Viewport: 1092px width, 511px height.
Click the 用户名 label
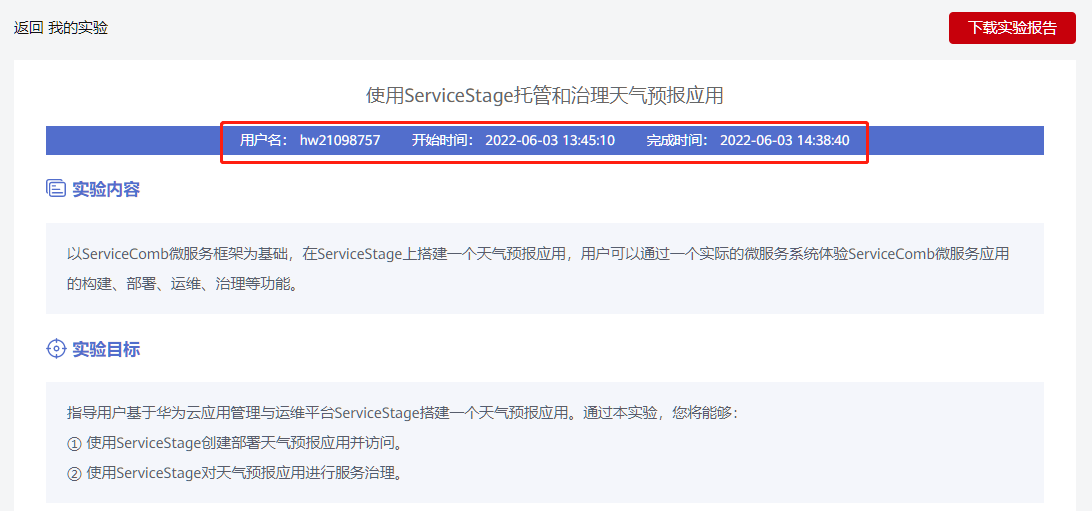click(264, 141)
